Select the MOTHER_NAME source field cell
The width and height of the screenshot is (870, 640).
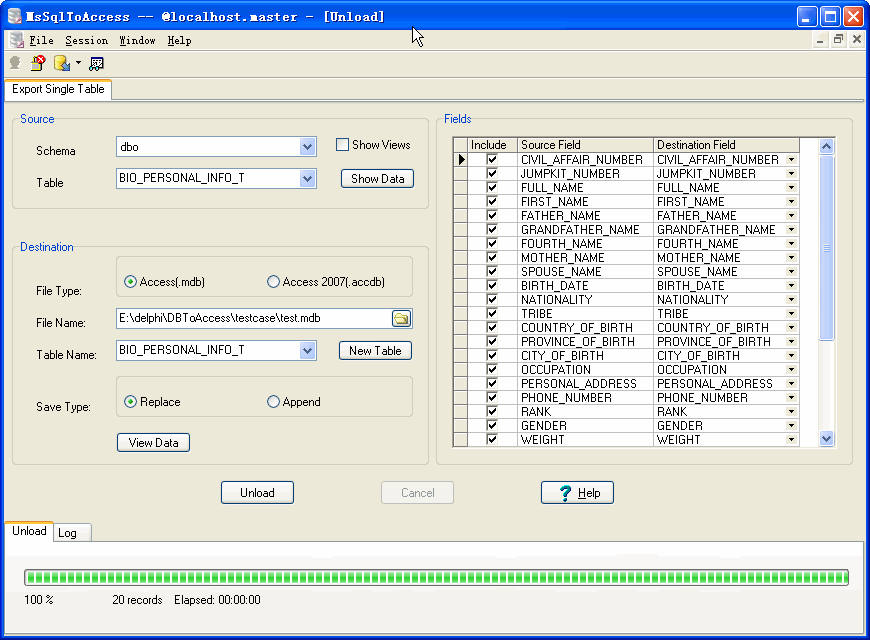585,258
